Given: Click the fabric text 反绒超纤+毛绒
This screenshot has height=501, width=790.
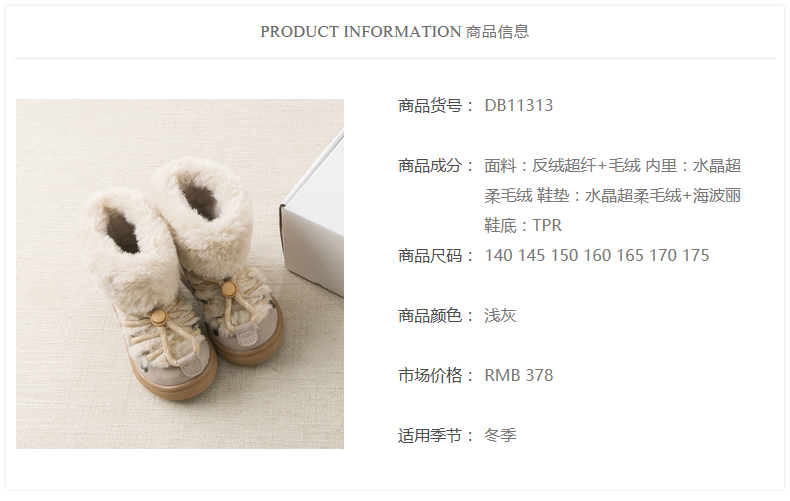Looking at the screenshot, I should (586, 165).
